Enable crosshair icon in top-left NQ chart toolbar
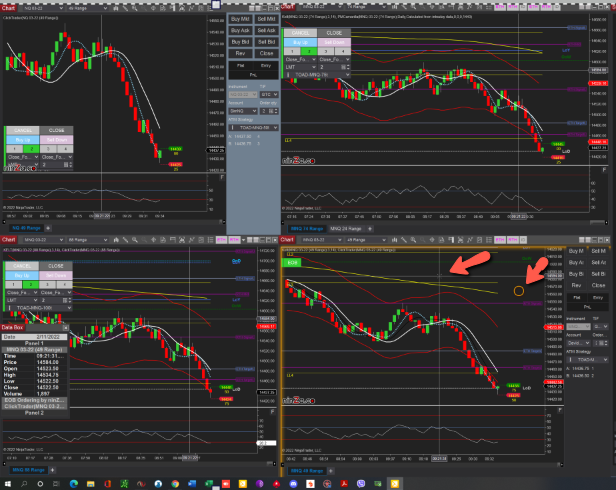616x490 pixels. click(x=154, y=8)
